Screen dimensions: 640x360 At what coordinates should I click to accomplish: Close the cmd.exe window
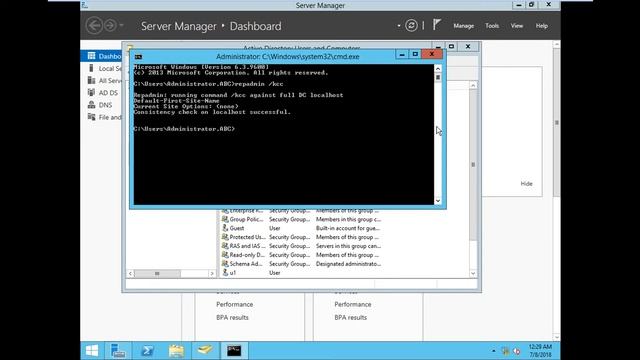click(x=432, y=54)
